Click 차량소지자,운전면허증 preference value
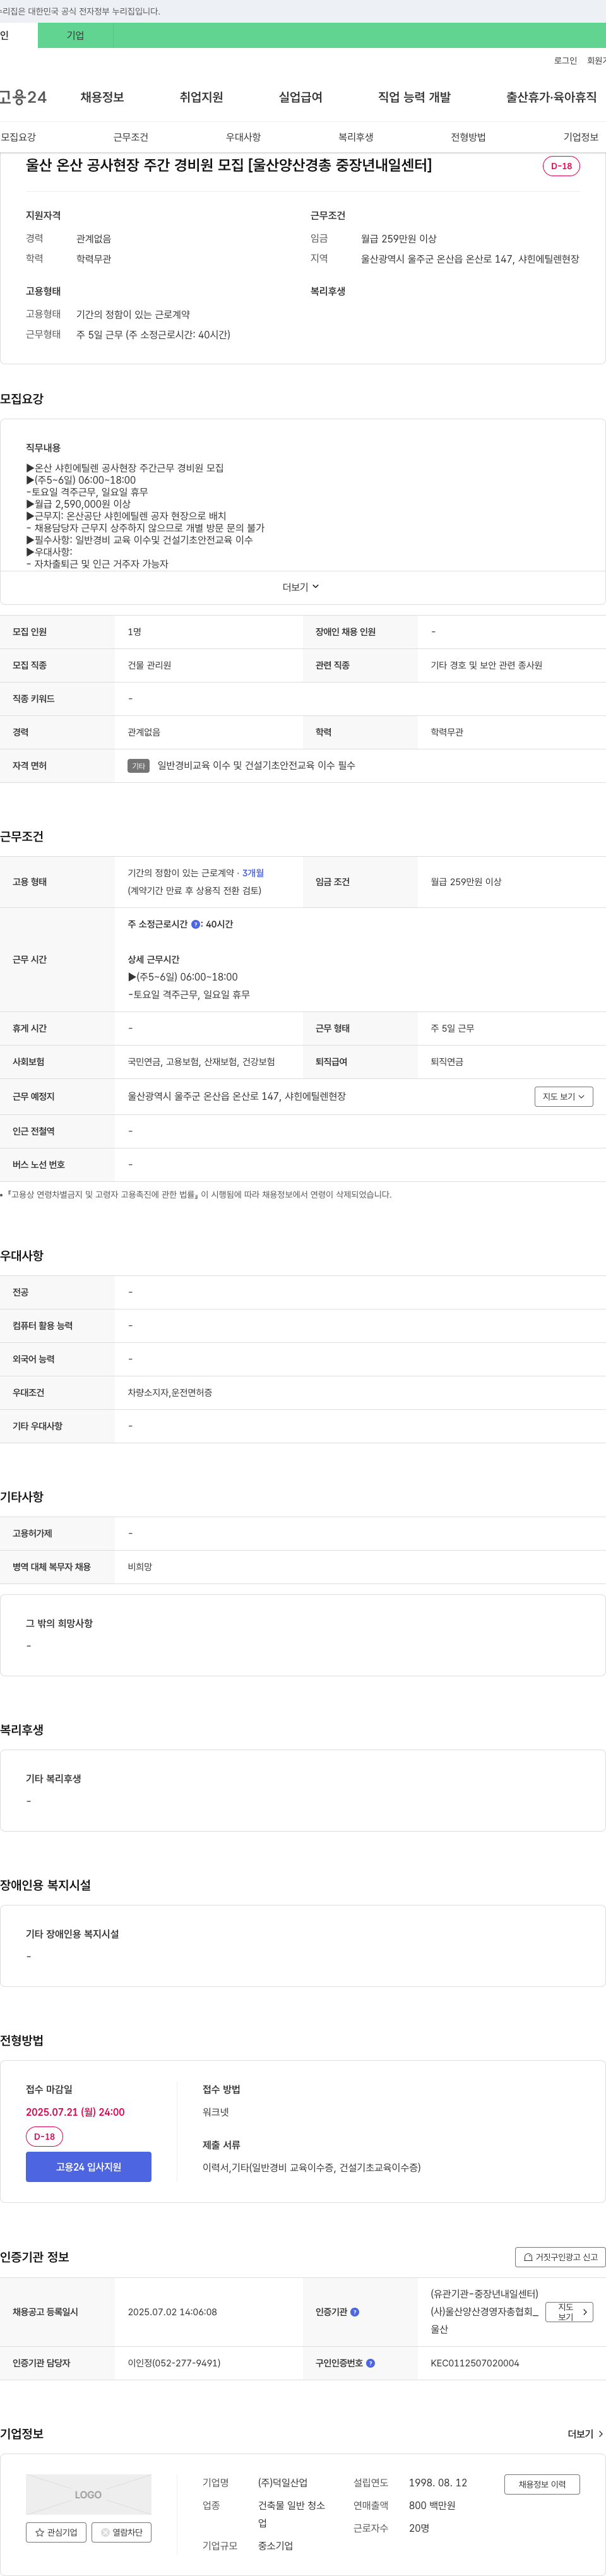 (170, 1393)
